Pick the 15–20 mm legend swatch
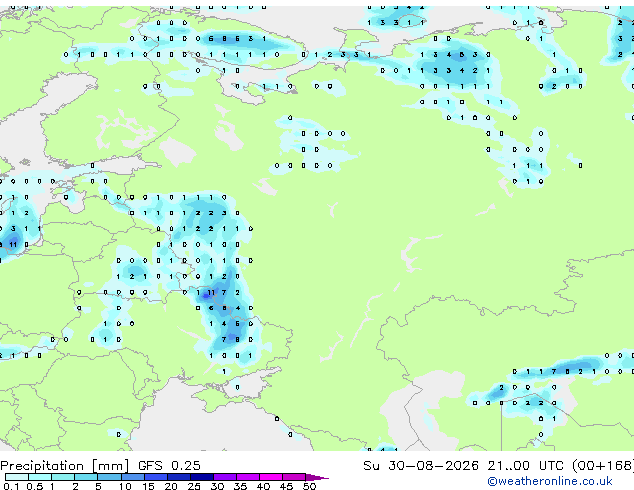634x490 pixels. (x=155, y=477)
